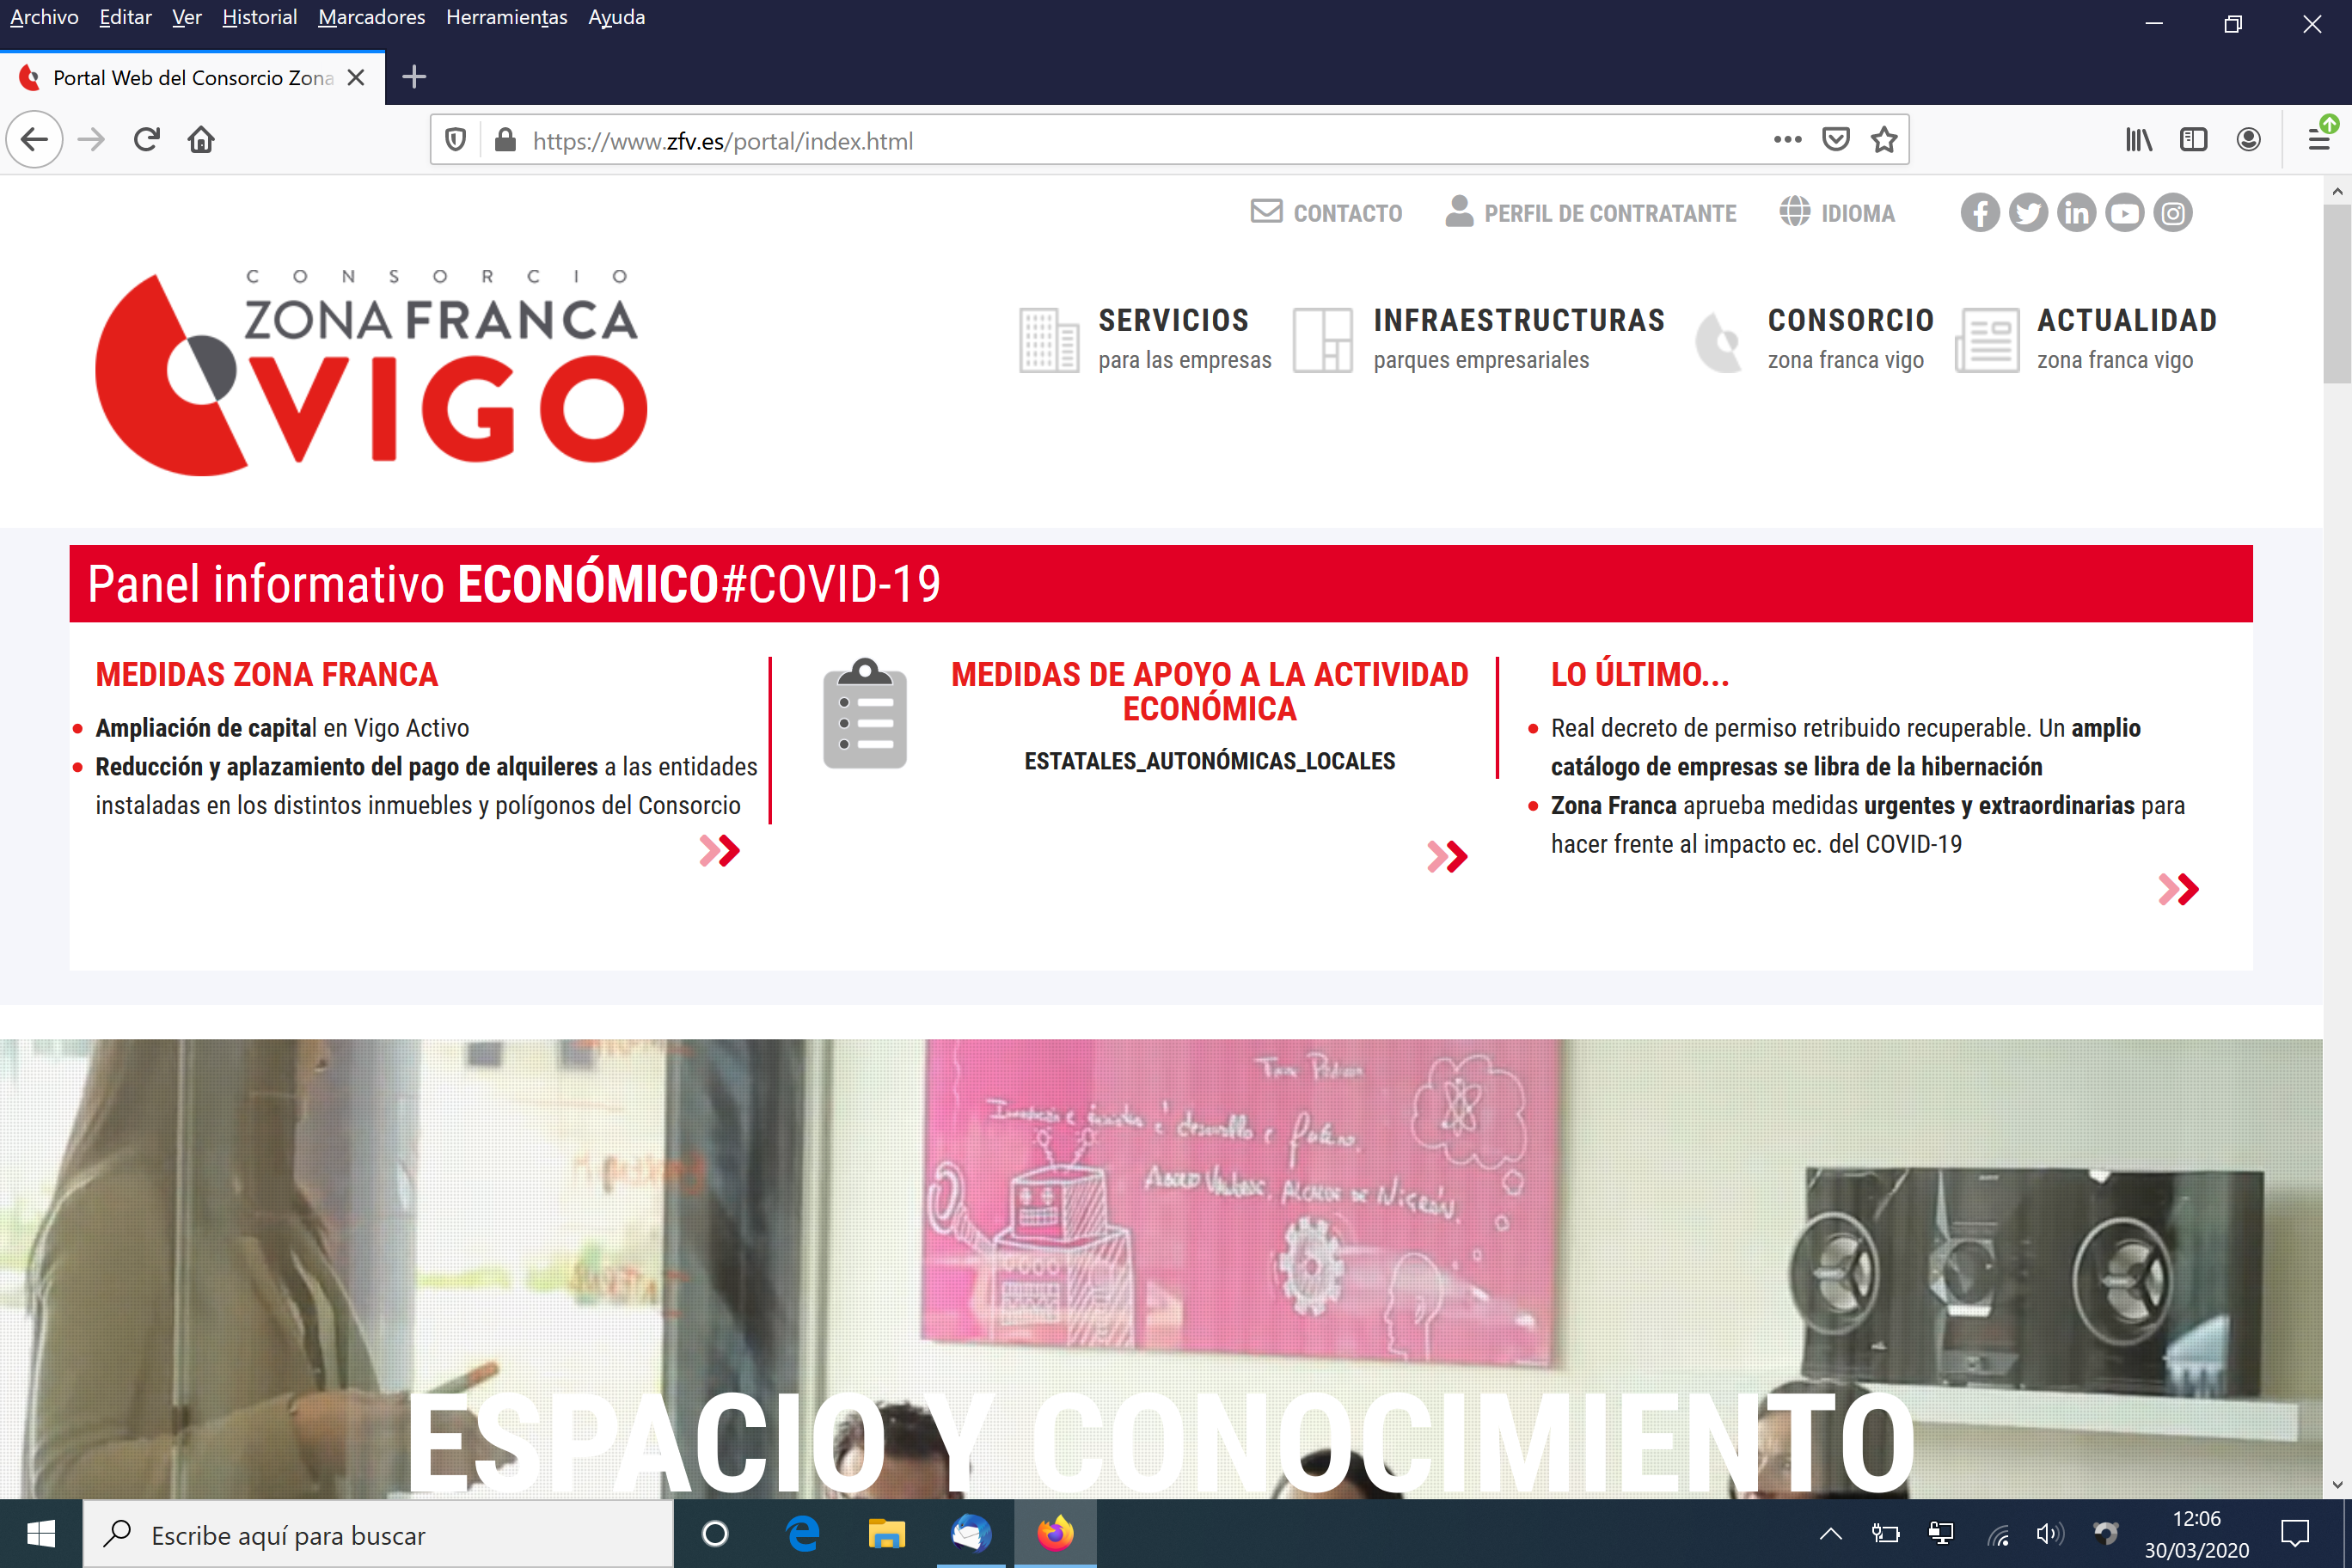The image size is (2352, 1568).
Task: Go to the Firefox home page
Action: (201, 140)
